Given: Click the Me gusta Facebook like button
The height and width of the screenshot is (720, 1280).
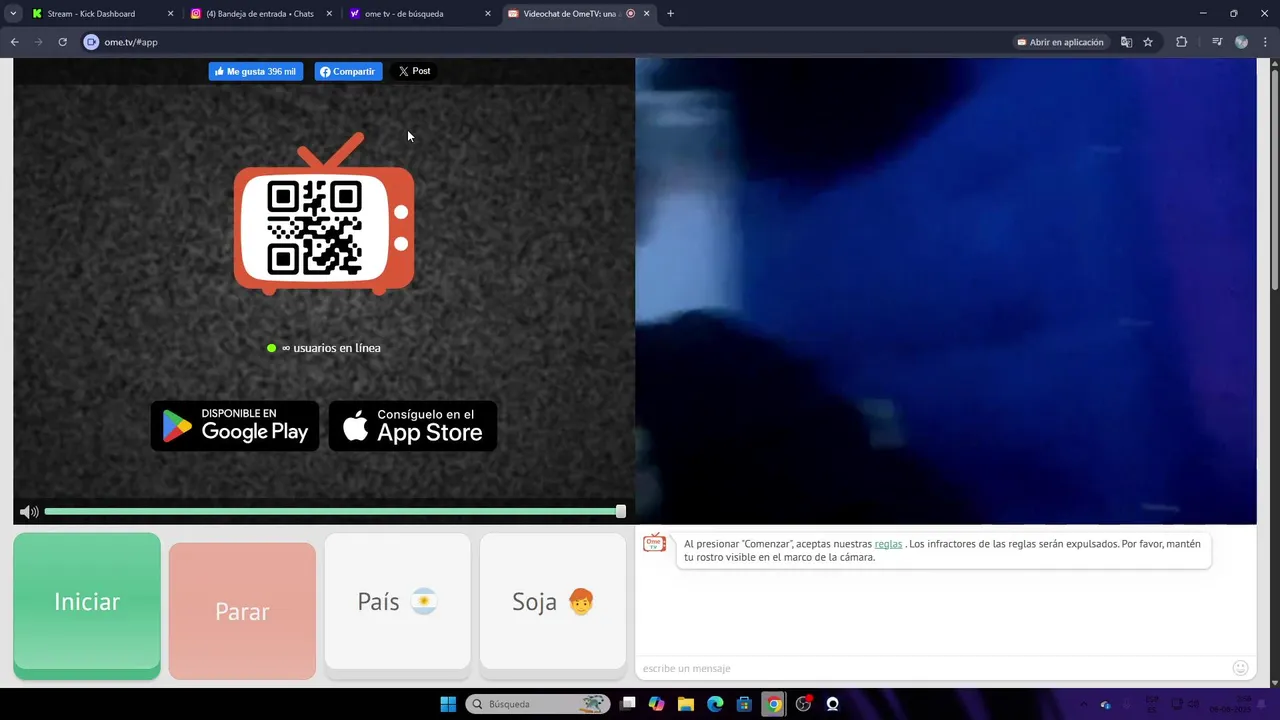Looking at the screenshot, I should [255, 71].
